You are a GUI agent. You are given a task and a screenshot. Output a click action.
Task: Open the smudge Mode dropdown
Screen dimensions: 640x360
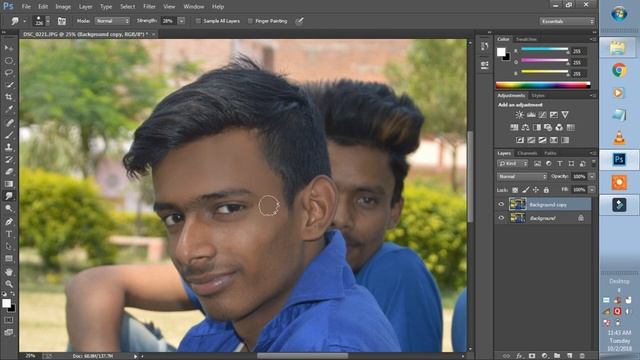click(112, 21)
